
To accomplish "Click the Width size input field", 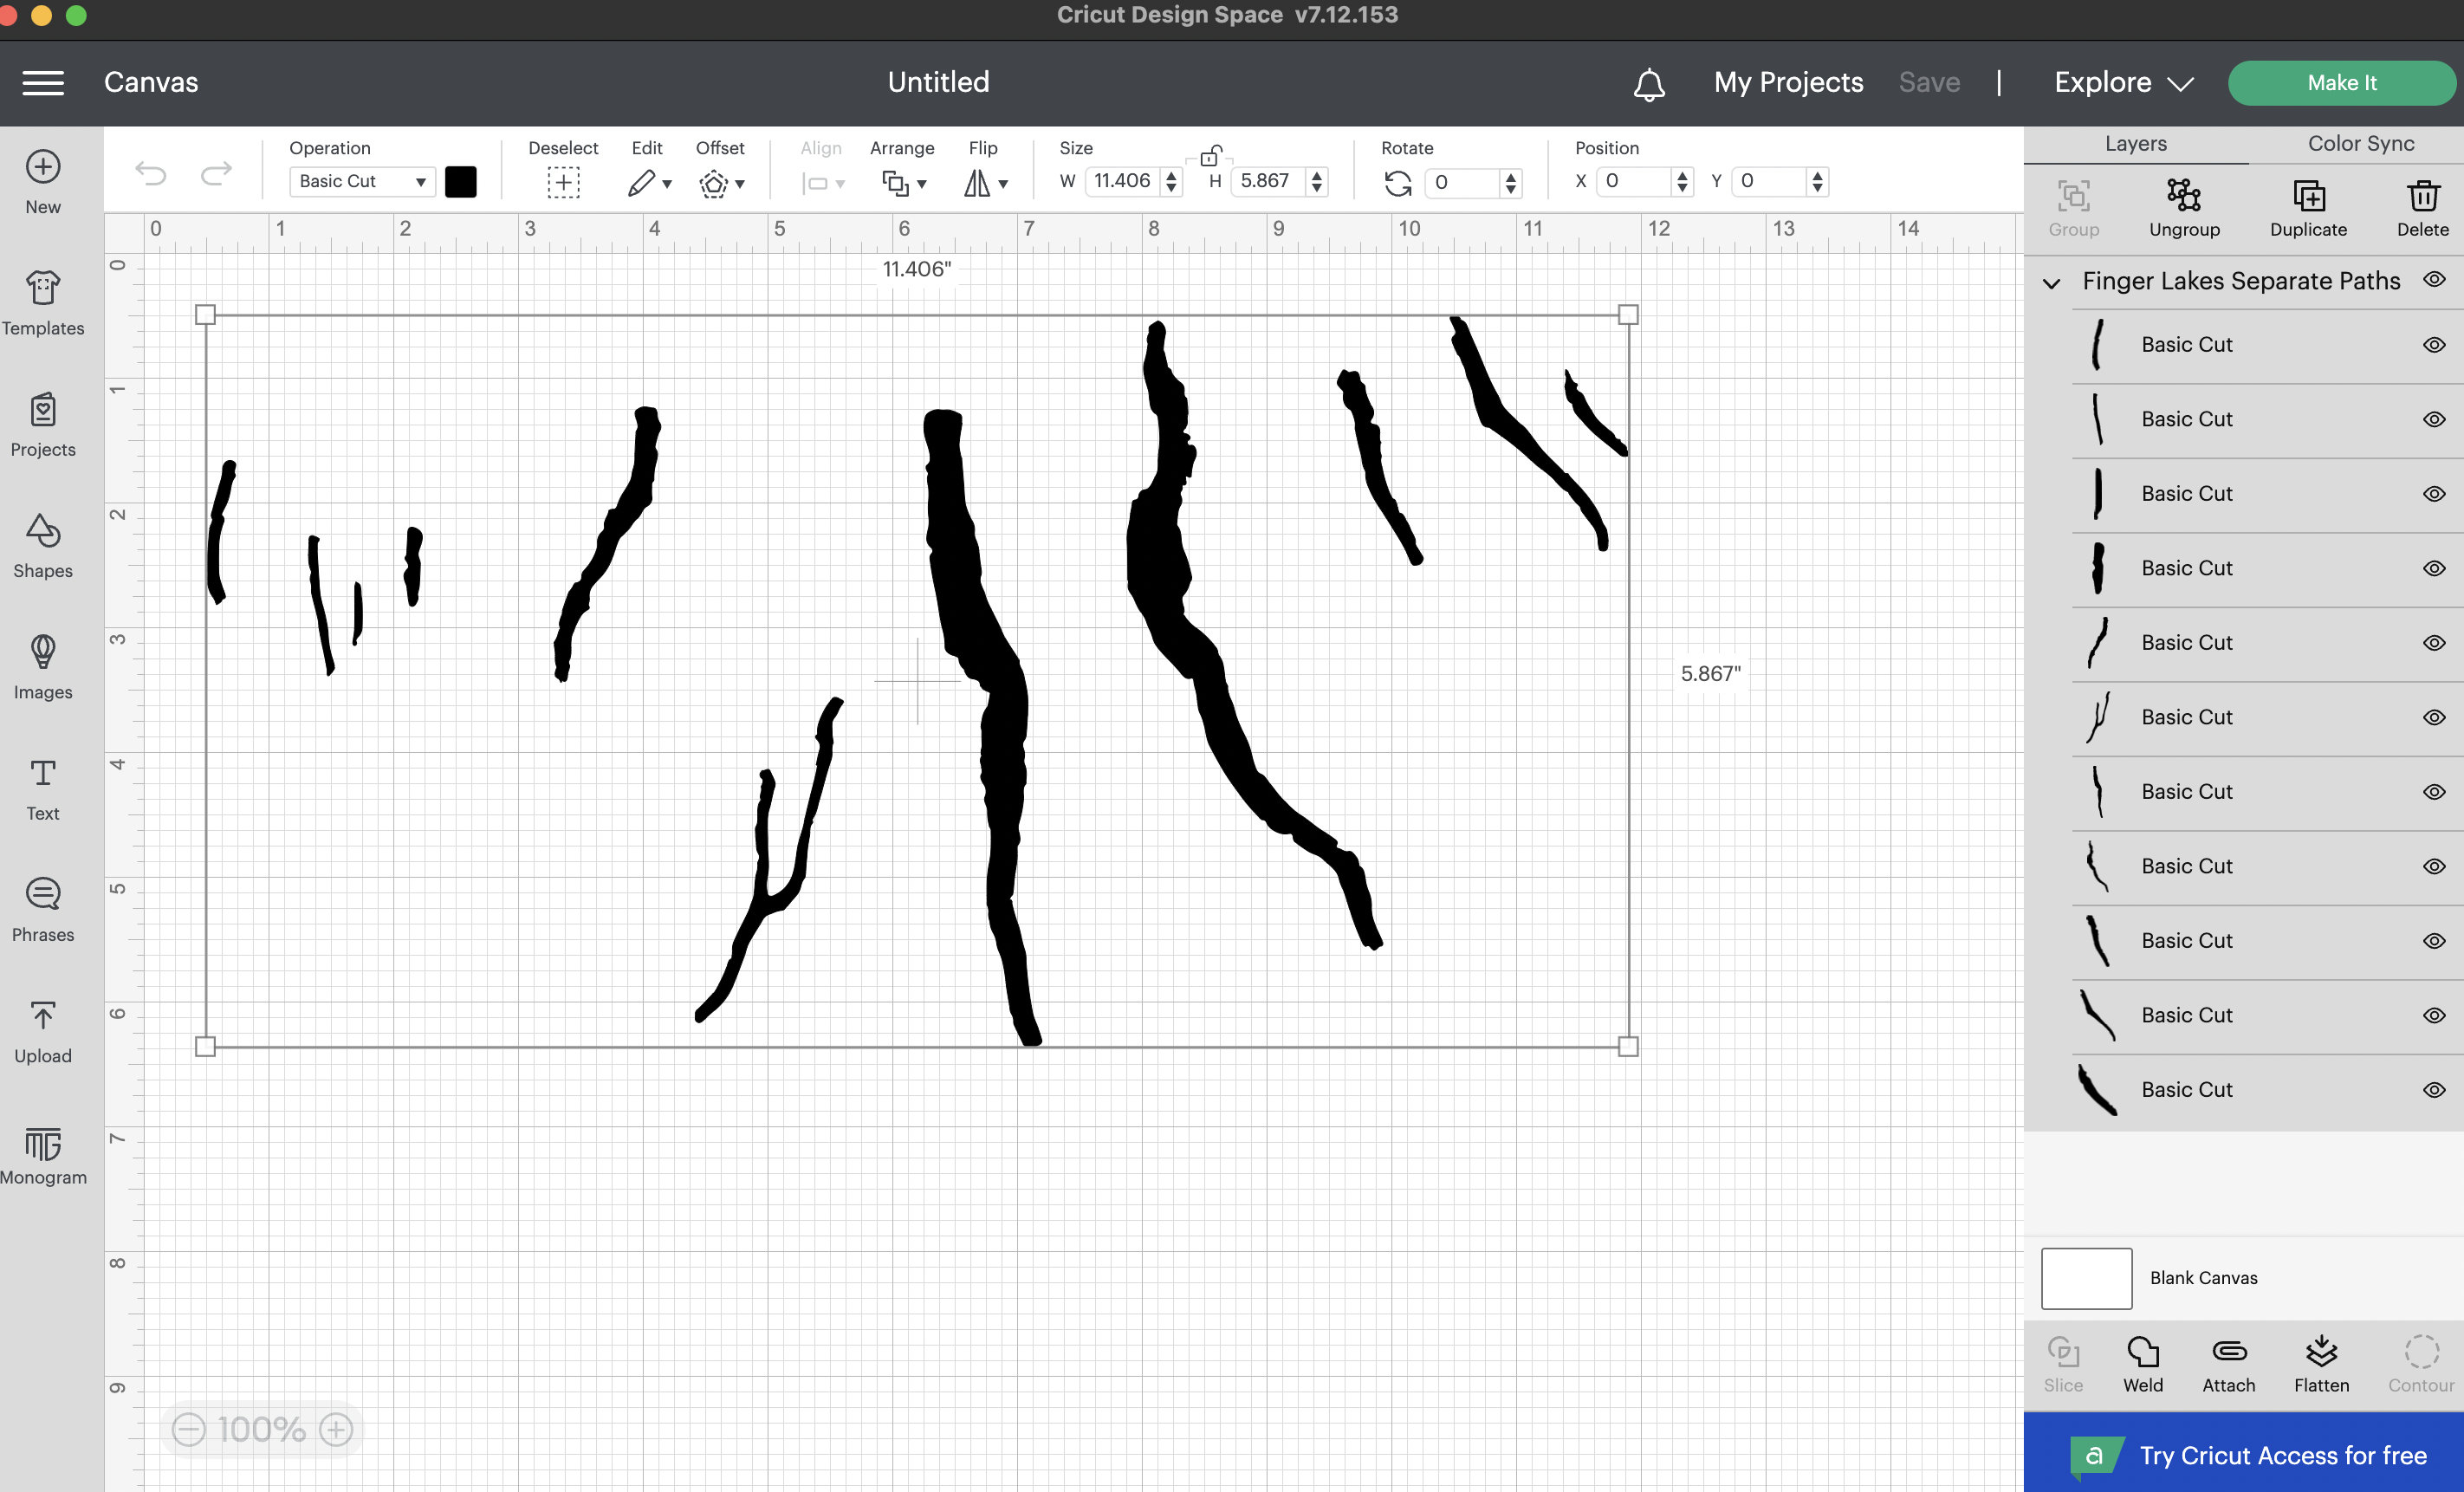I will point(1124,181).
